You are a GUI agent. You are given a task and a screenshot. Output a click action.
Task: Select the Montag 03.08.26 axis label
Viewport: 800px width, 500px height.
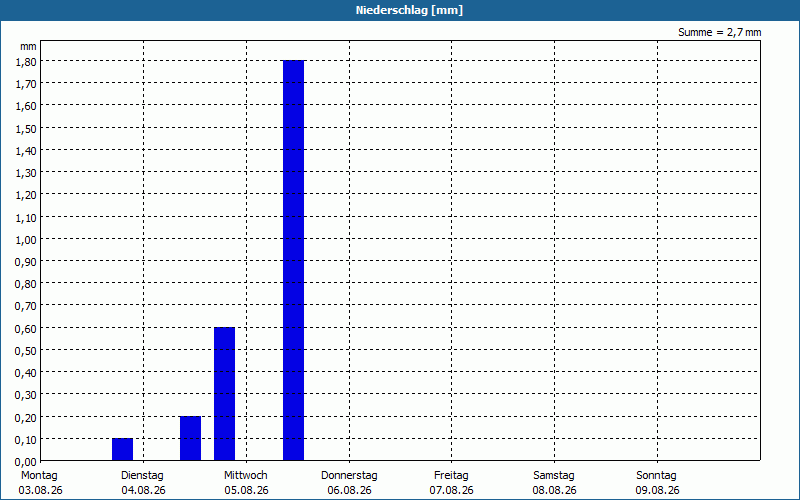[40, 483]
